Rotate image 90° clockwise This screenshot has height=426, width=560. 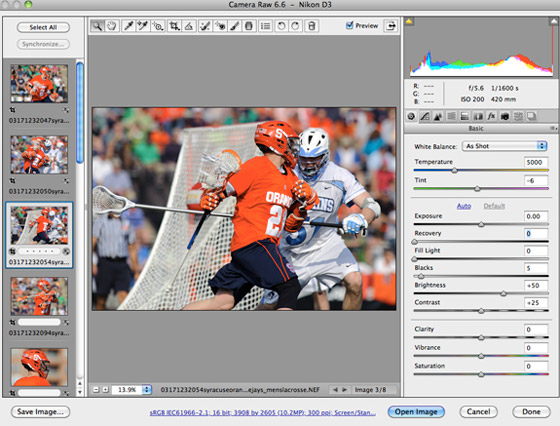coord(296,26)
